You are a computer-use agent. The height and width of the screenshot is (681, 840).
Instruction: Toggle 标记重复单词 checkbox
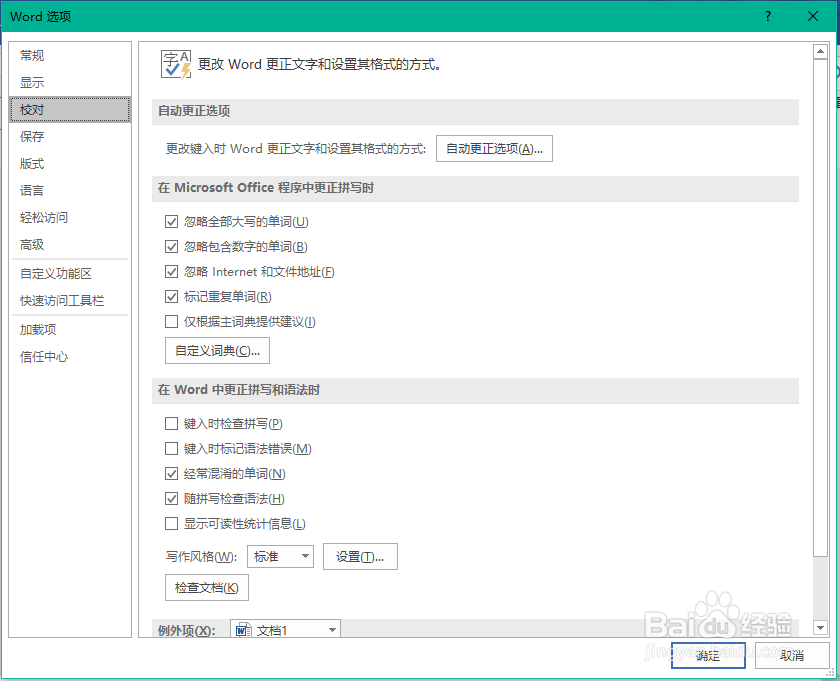[171, 296]
